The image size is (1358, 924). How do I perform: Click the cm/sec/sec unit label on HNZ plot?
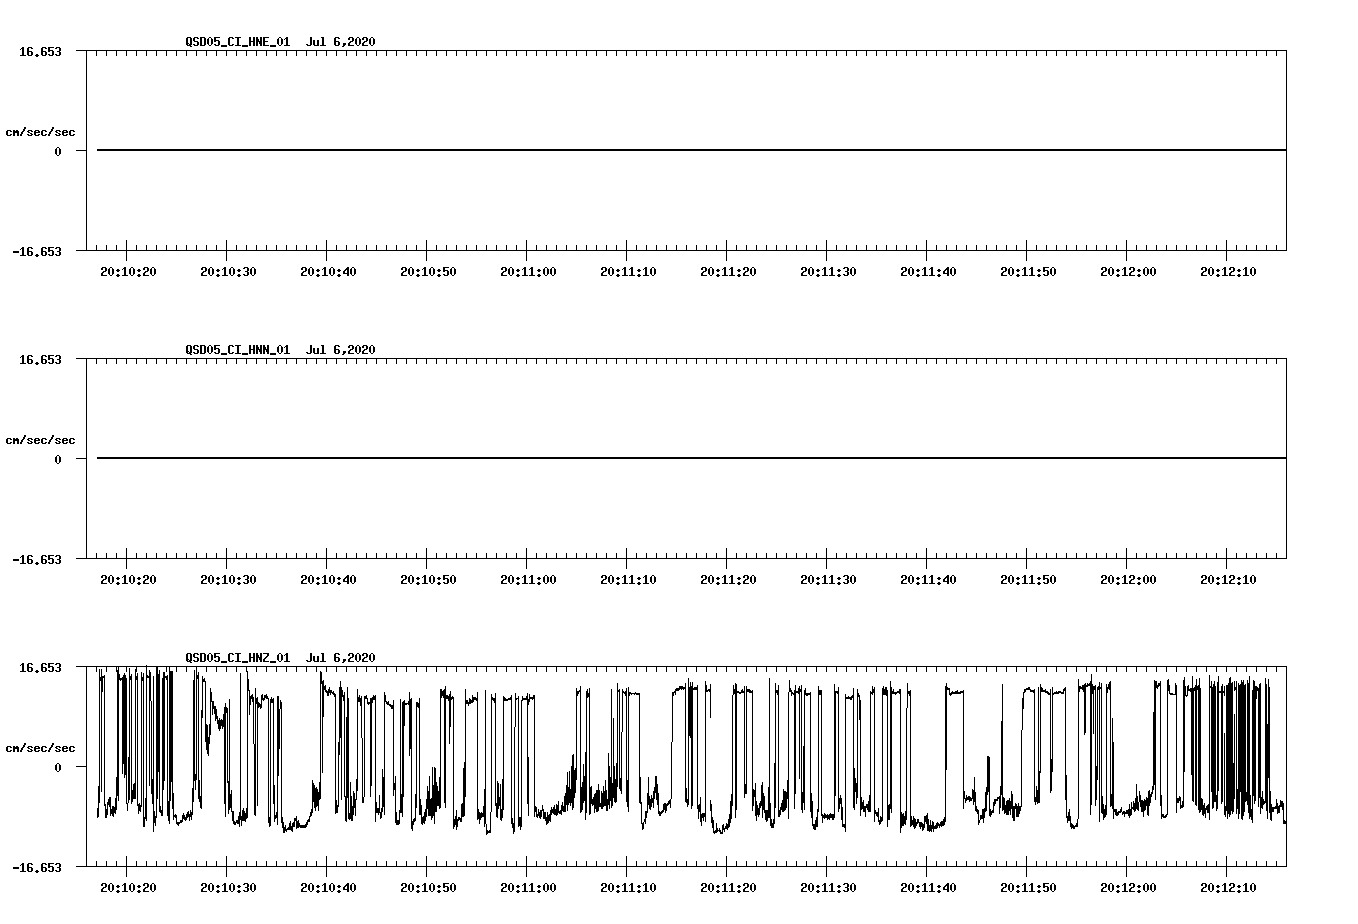pyautogui.click(x=40, y=748)
